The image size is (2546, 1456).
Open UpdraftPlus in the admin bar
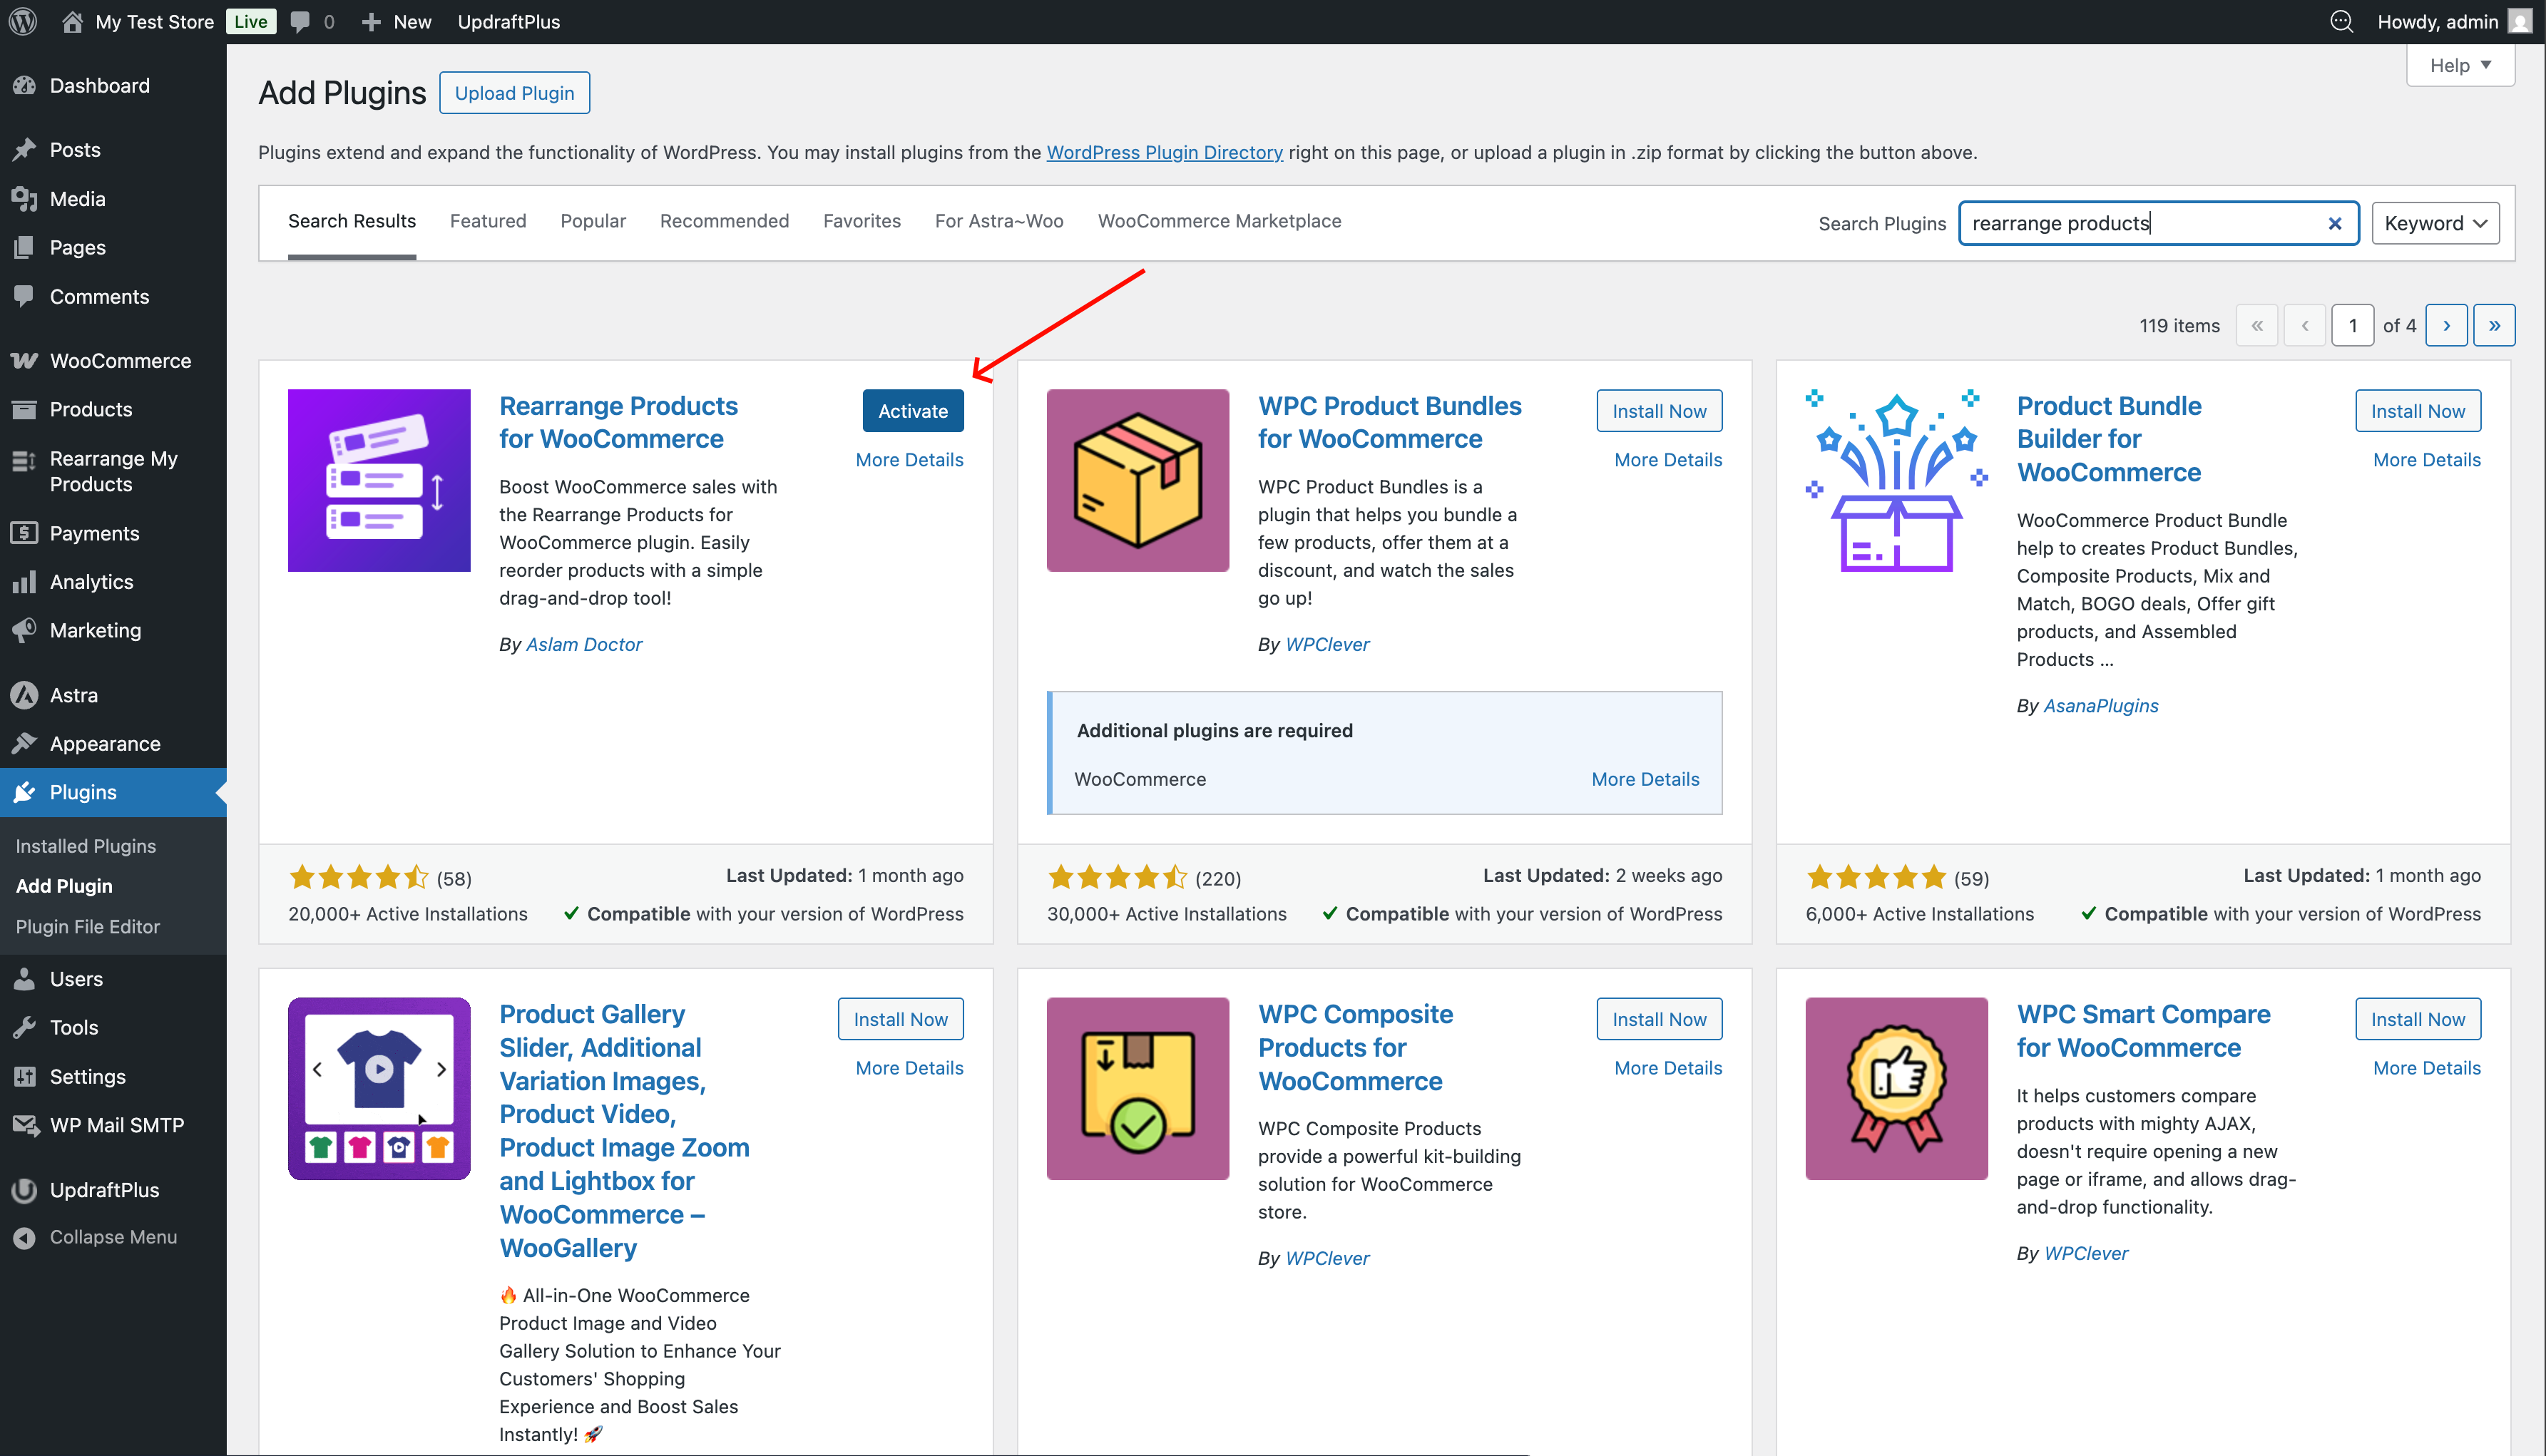point(509,21)
